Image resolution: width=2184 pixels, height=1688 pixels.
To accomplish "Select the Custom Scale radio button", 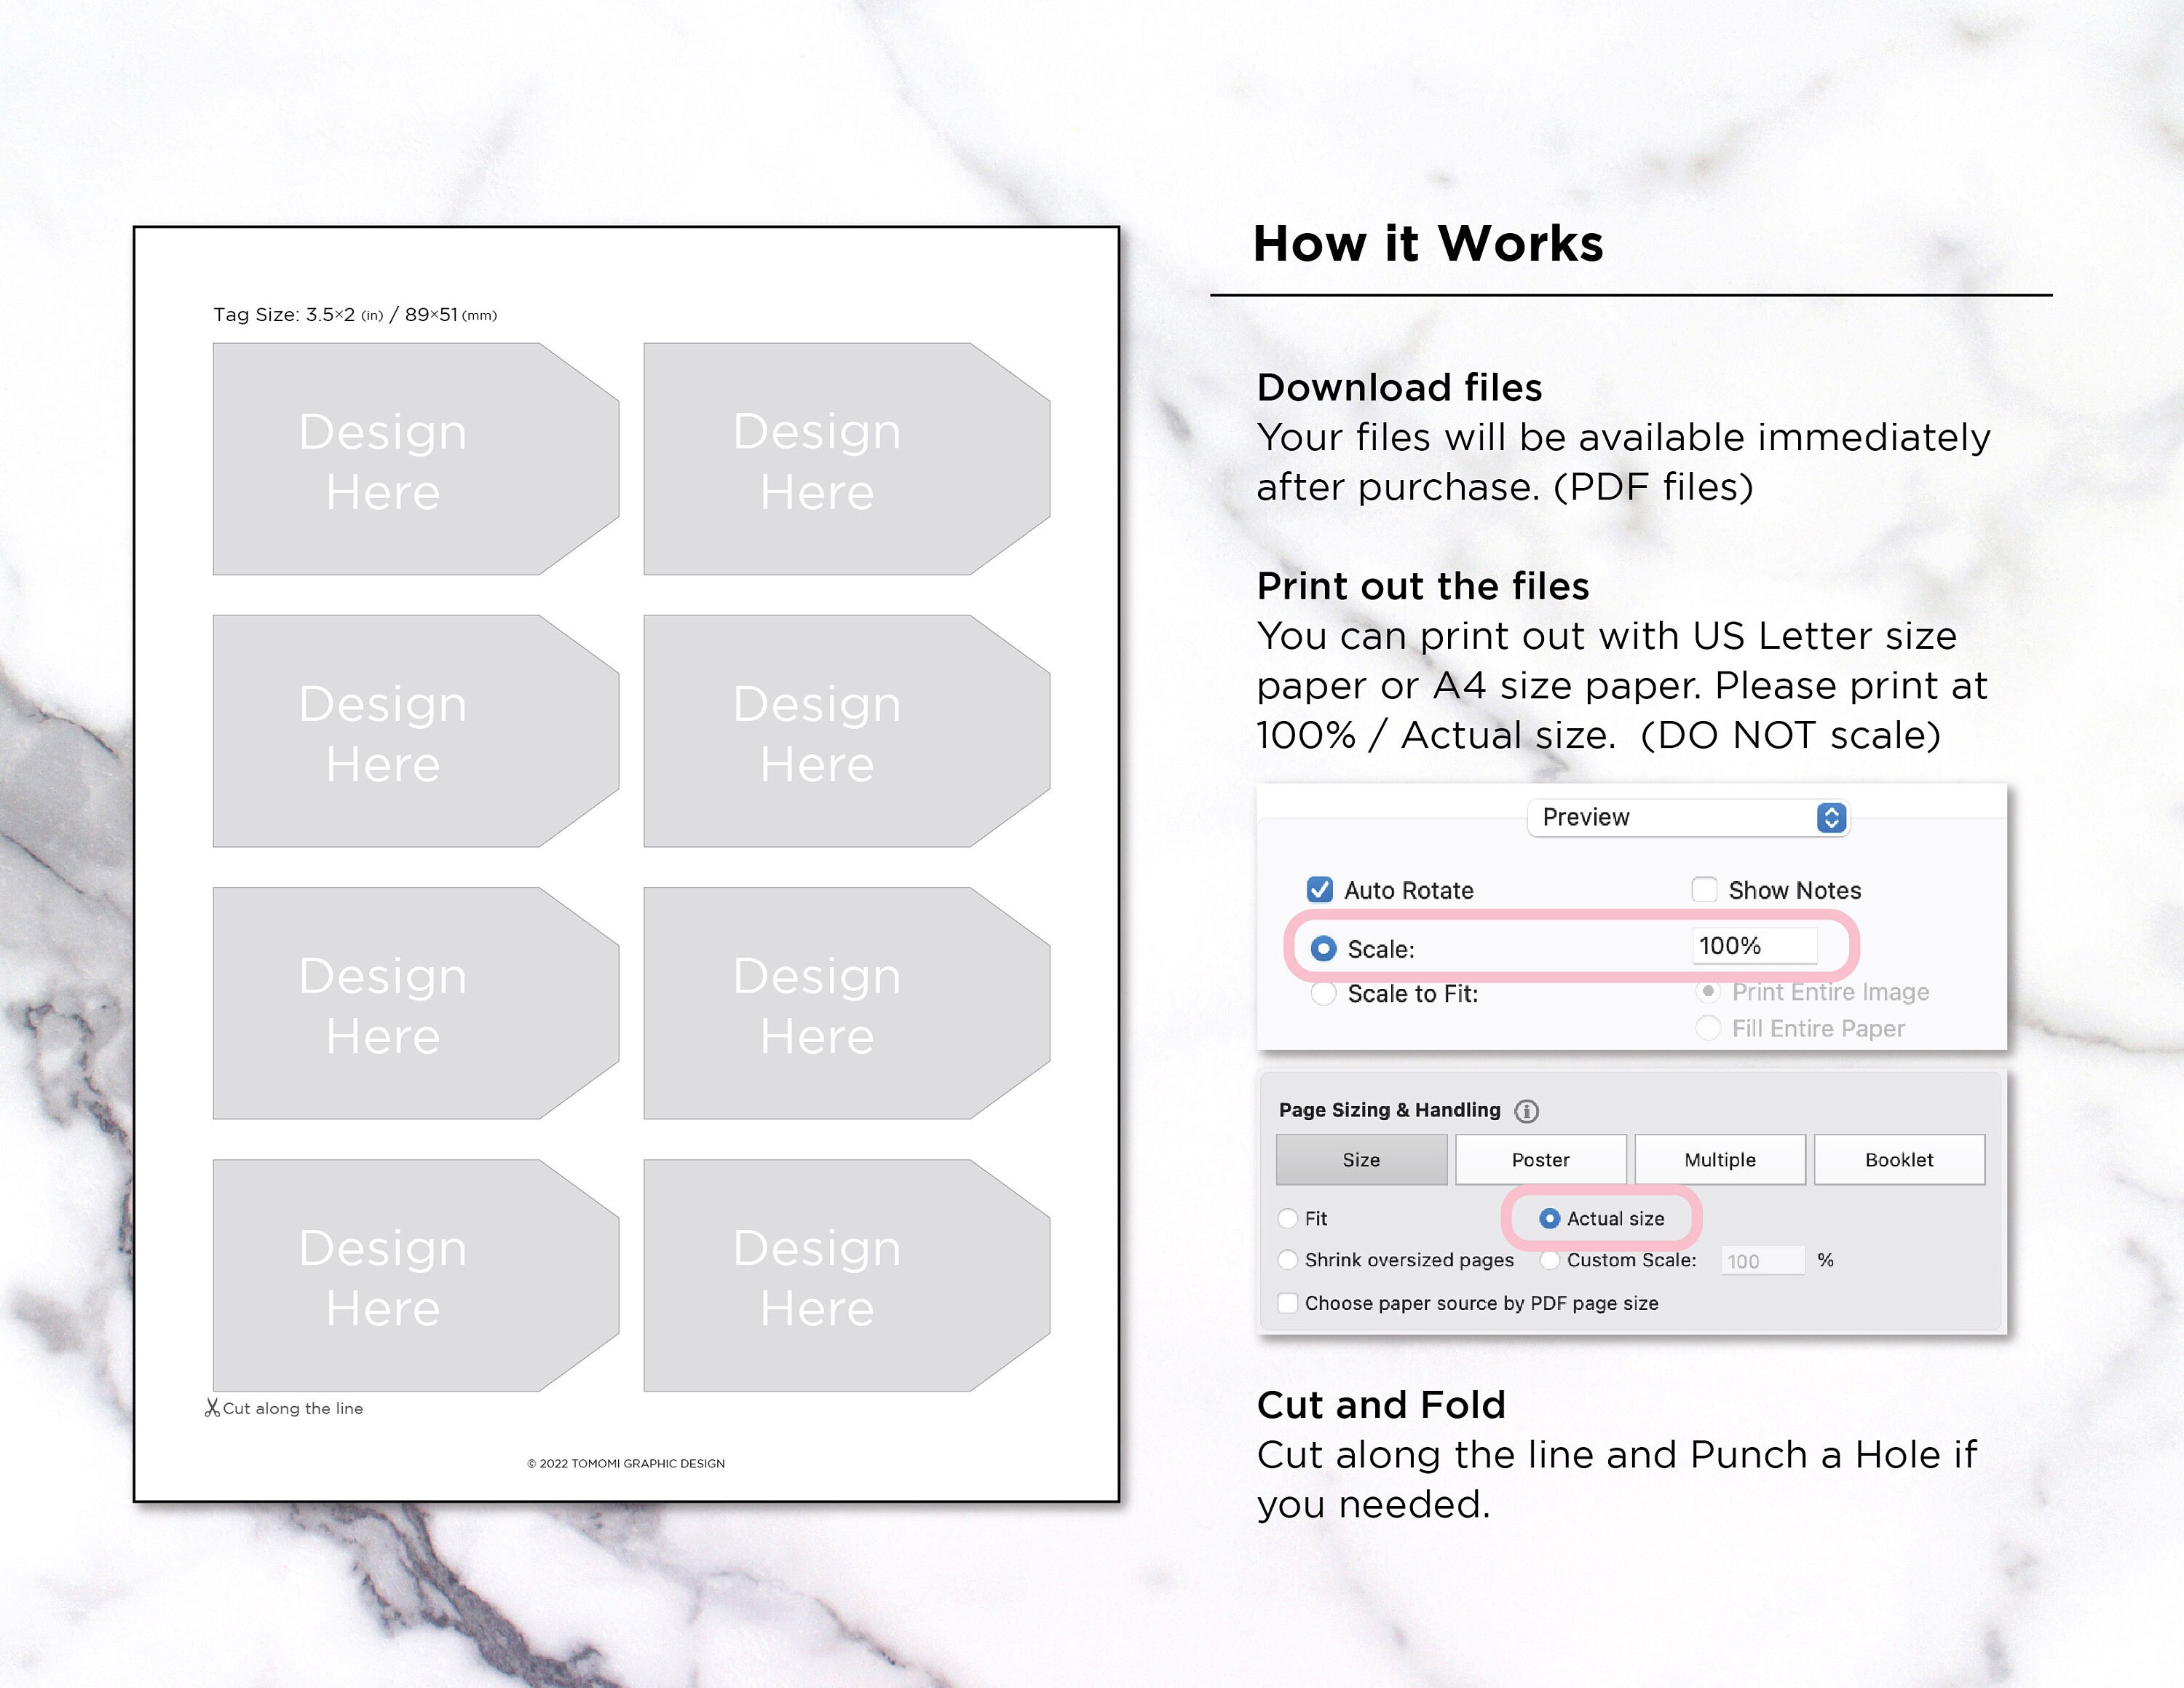I will click(x=1549, y=1259).
